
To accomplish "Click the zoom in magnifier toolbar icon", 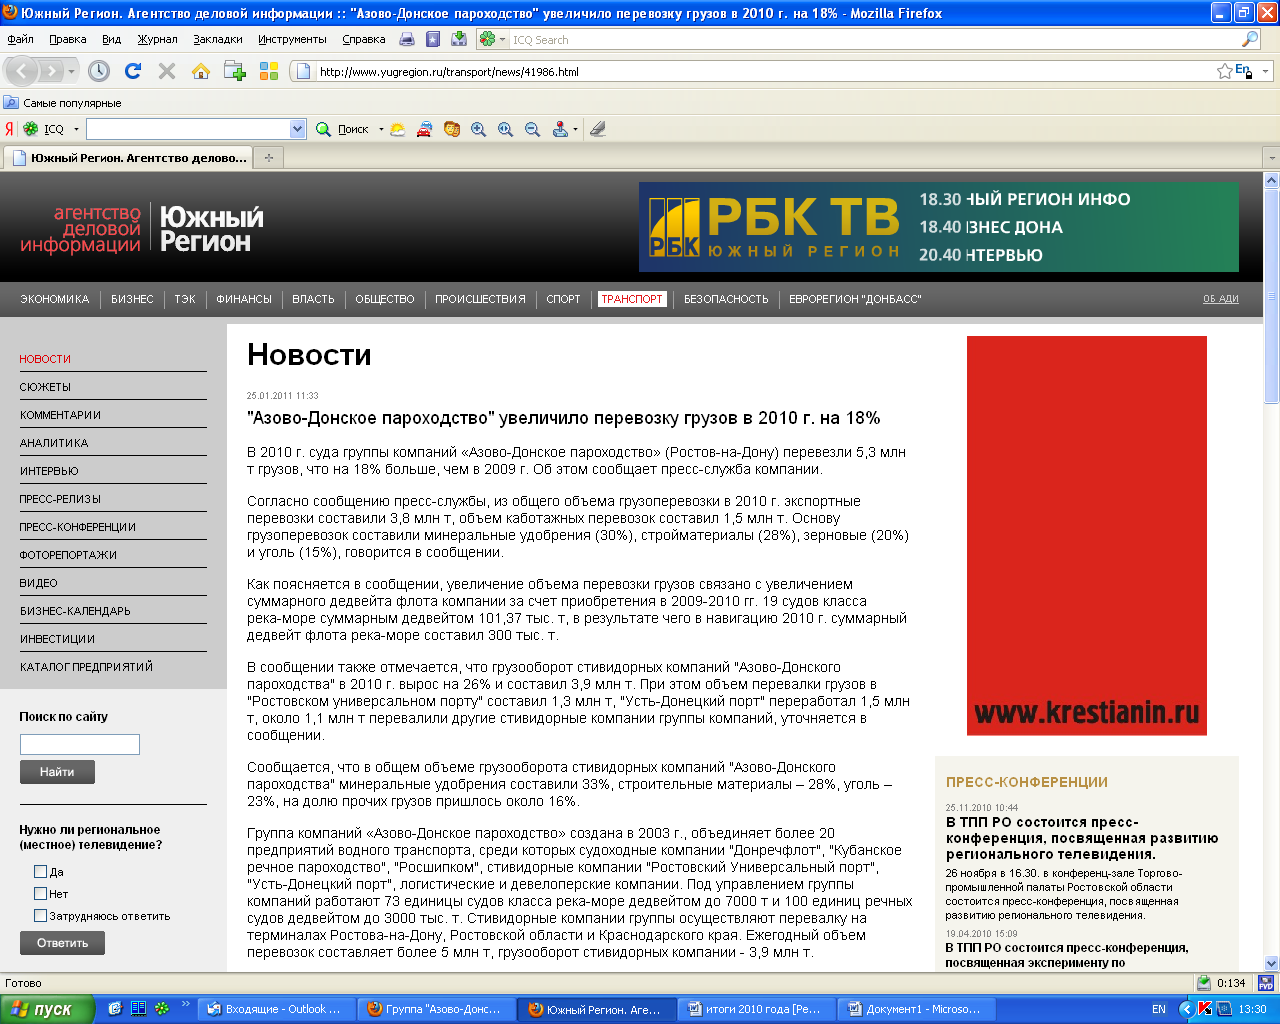I will [479, 129].
